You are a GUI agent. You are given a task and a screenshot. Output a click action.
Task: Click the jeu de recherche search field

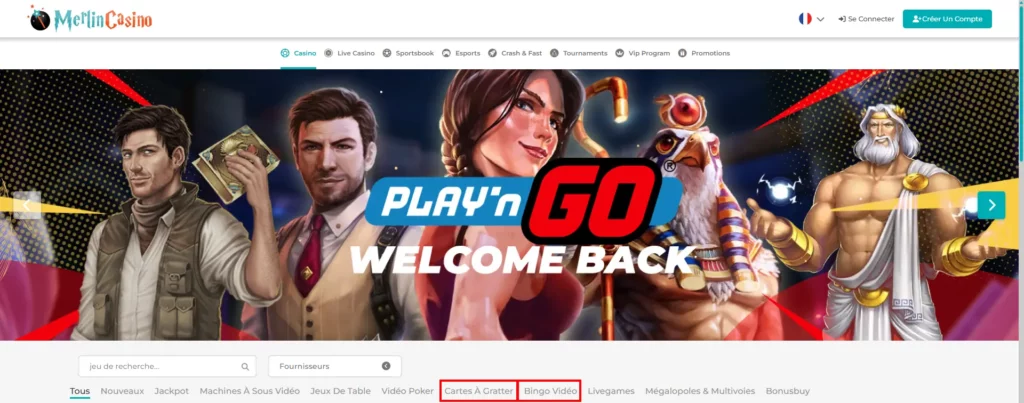pyautogui.click(x=167, y=366)
